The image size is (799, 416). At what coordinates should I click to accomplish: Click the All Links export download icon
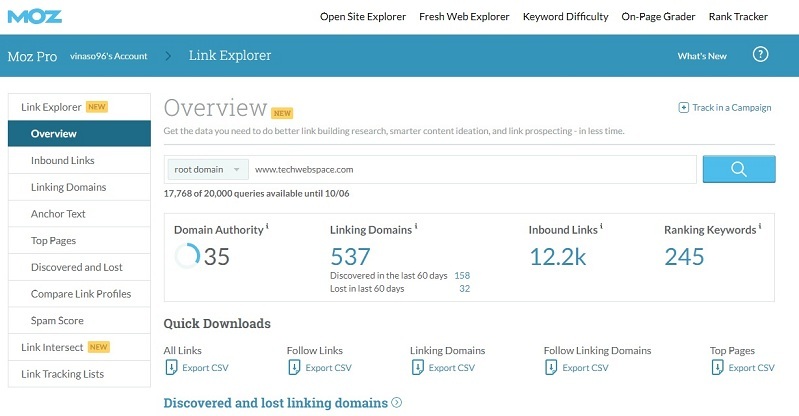(x=170, y=368)
